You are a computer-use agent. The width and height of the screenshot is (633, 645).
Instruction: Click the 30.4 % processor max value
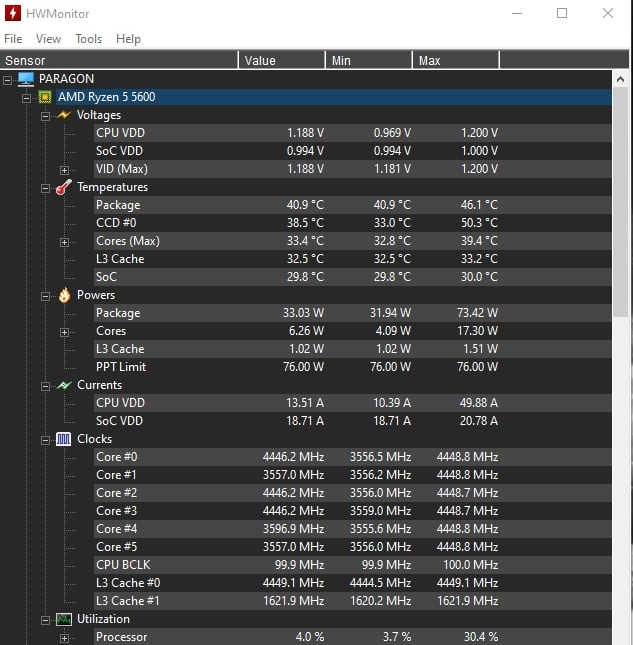481,637
